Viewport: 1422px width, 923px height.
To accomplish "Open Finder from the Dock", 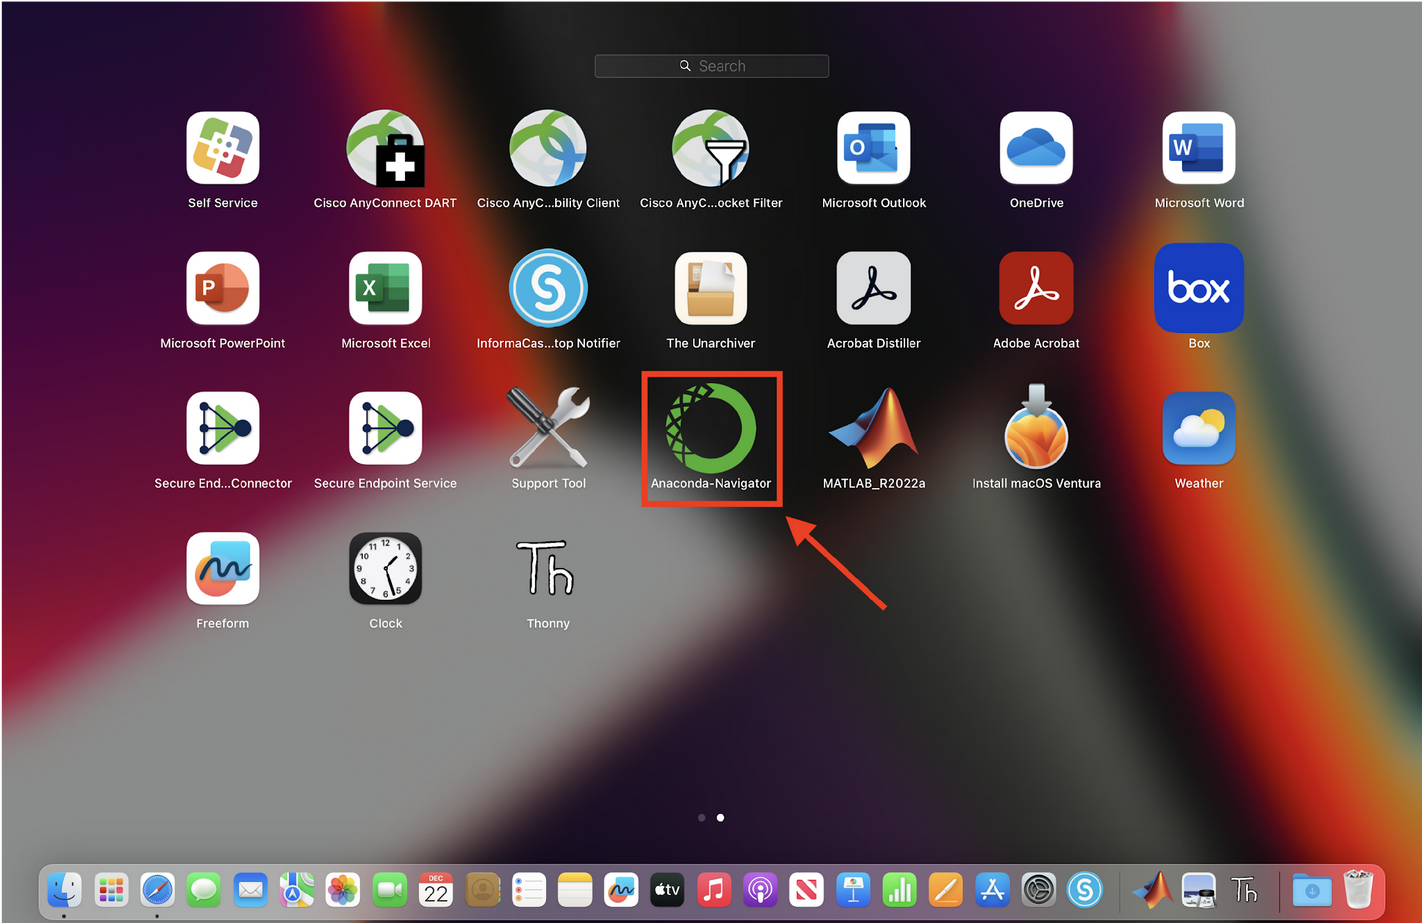I will click(64, 889).
